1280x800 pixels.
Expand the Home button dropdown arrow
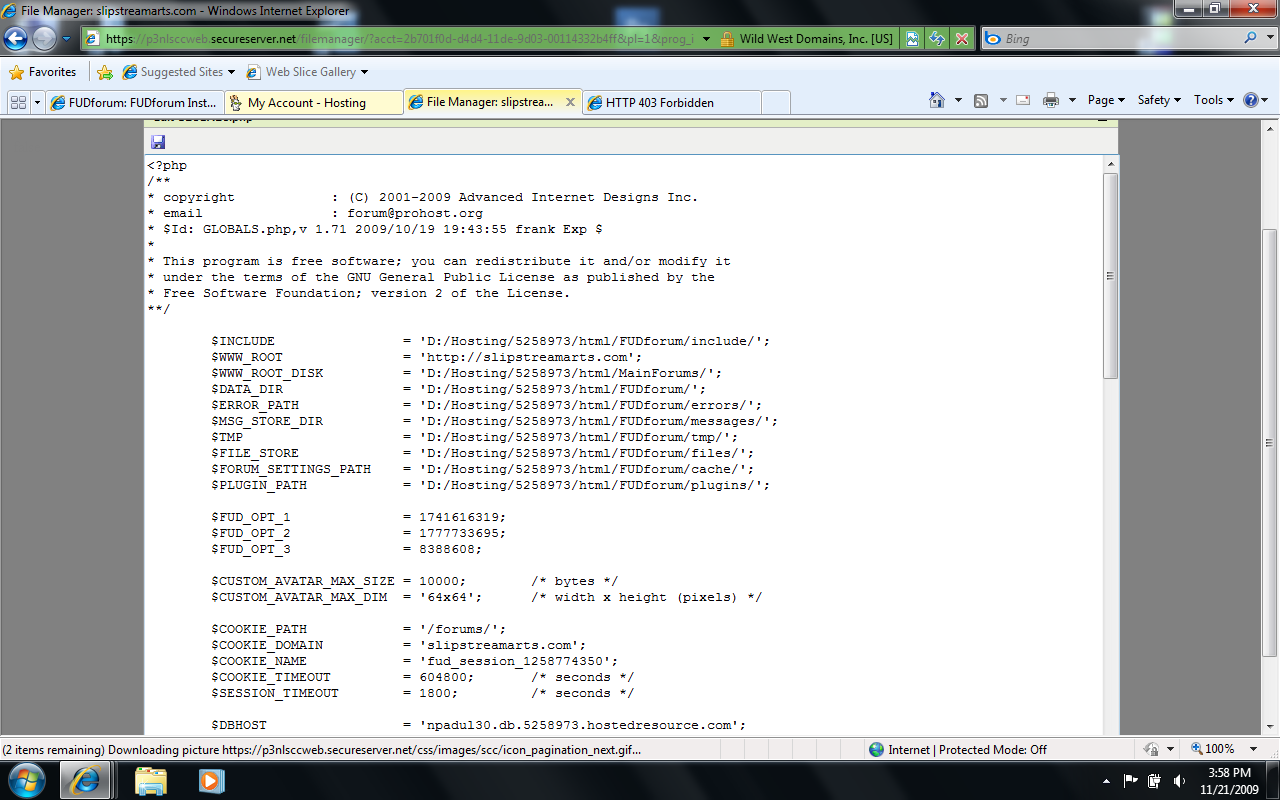pyautogui.click(x=958, y=100)
